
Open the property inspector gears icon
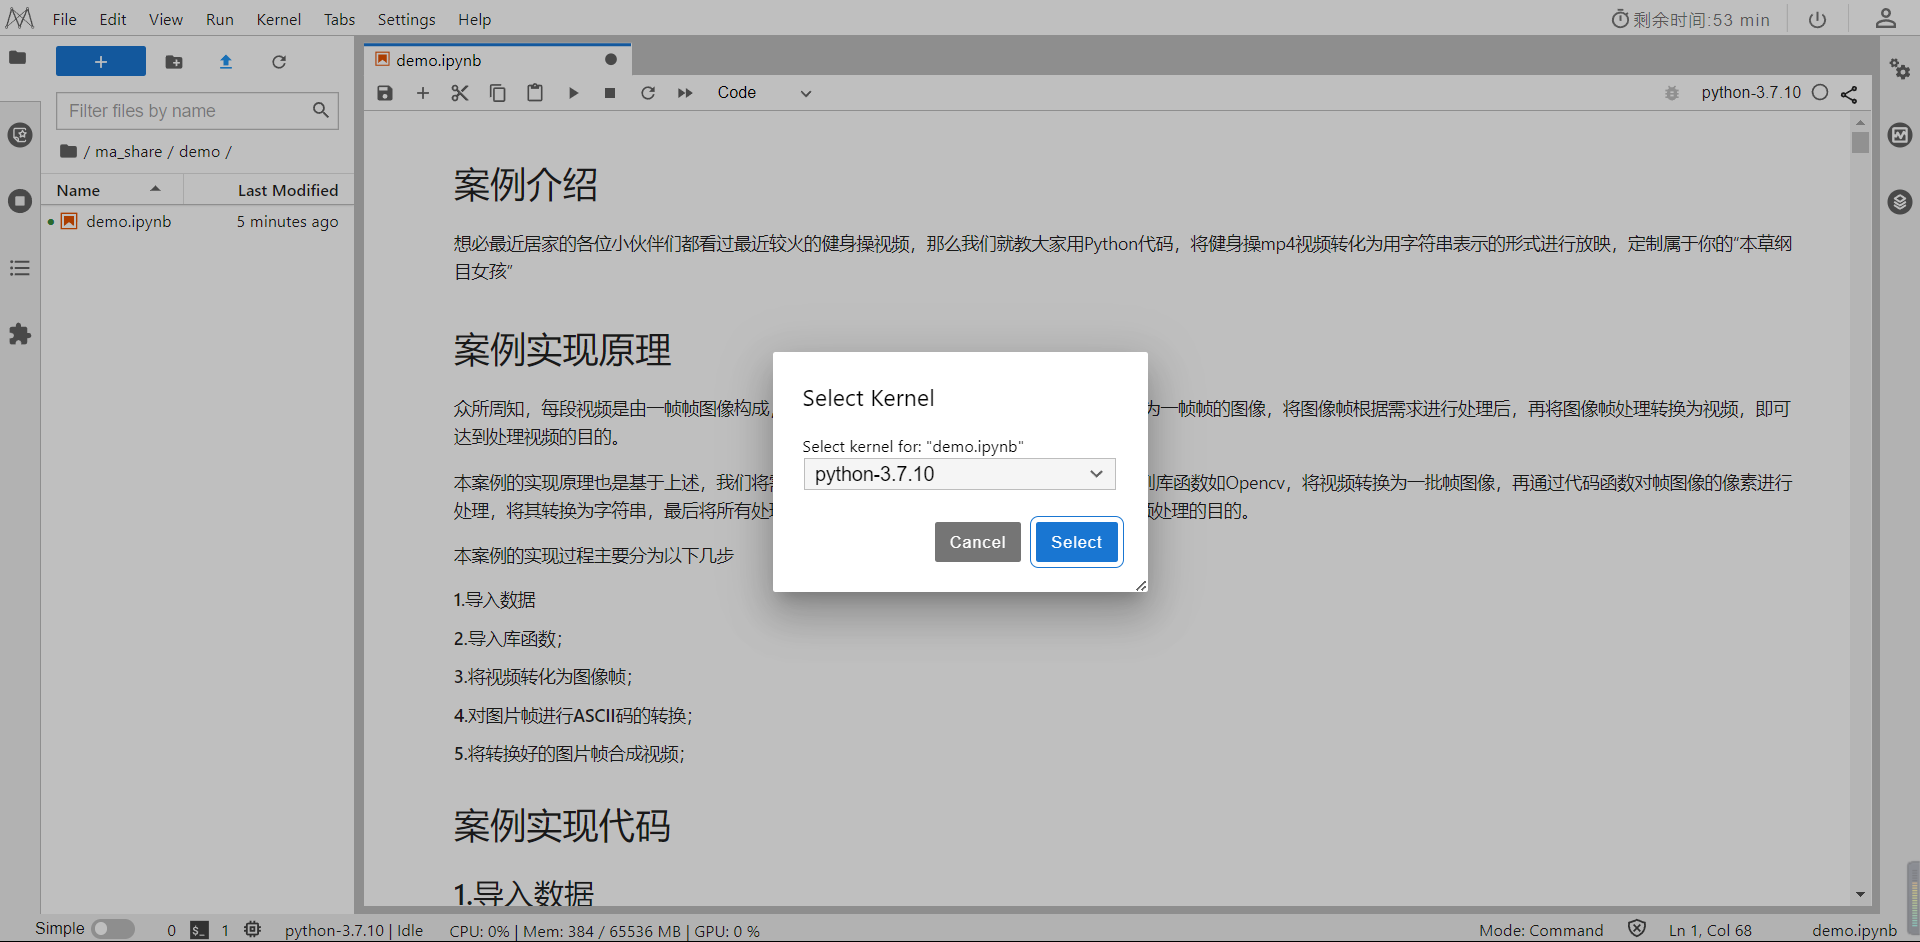coord(1900,69)
